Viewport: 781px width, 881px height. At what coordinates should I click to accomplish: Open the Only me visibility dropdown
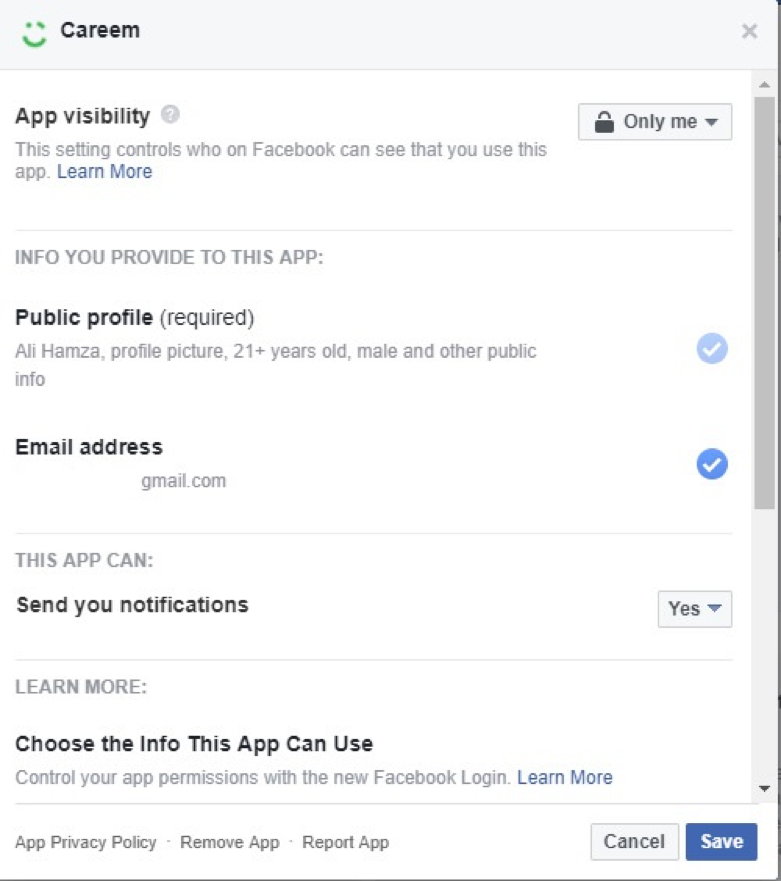[655, 122]
